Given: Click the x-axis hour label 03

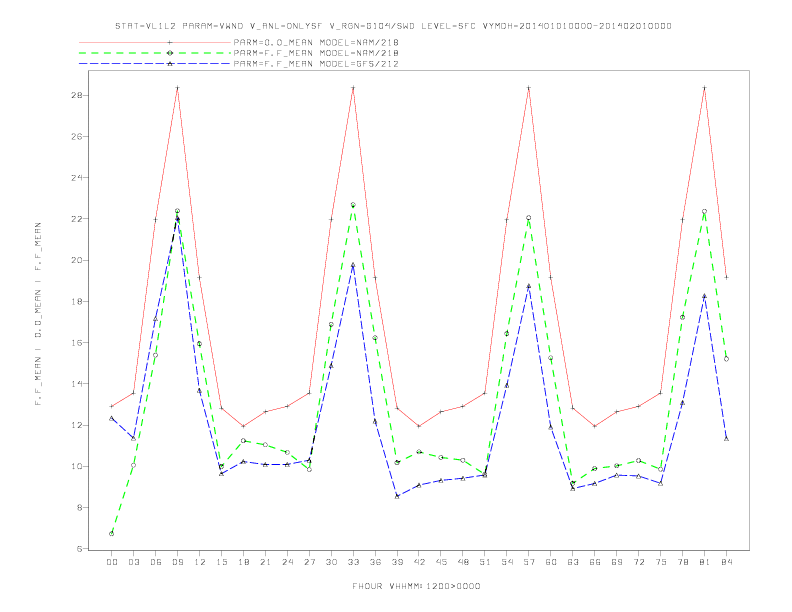Looking at the screenshot, I should click(133, 562).
